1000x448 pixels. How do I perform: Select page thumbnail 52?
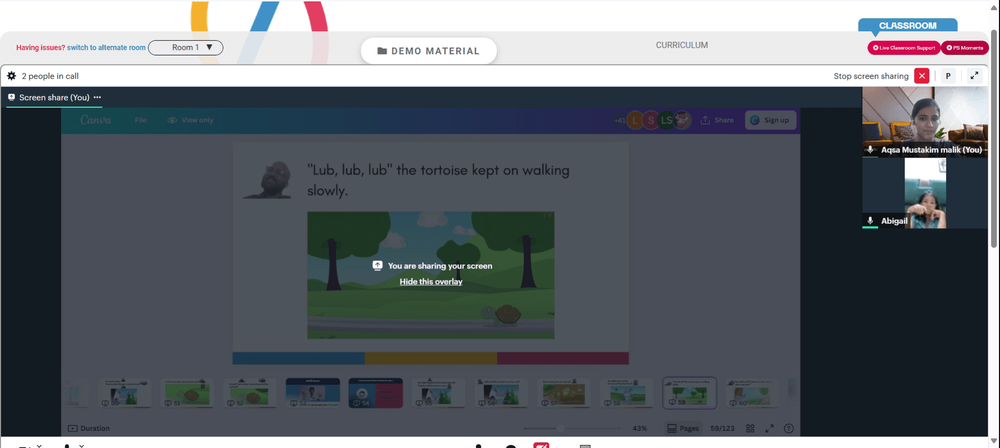(250, 393)
